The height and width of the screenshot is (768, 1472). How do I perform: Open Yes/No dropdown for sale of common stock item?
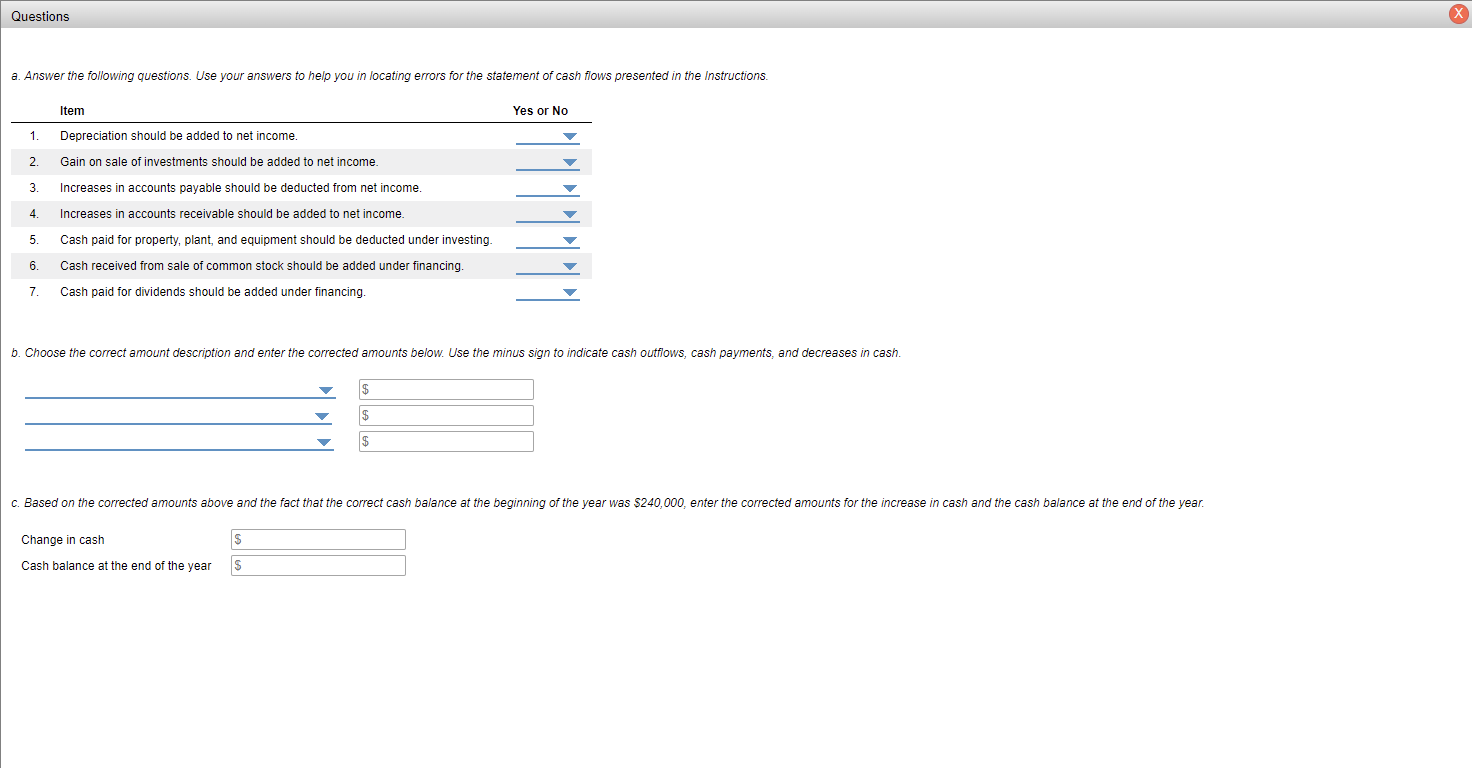(x=548, y=266)
